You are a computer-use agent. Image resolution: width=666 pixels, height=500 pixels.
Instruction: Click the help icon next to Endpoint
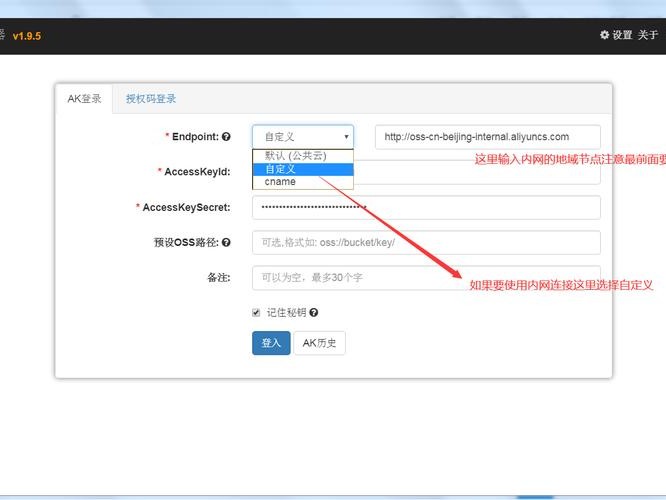coord(226,137)
